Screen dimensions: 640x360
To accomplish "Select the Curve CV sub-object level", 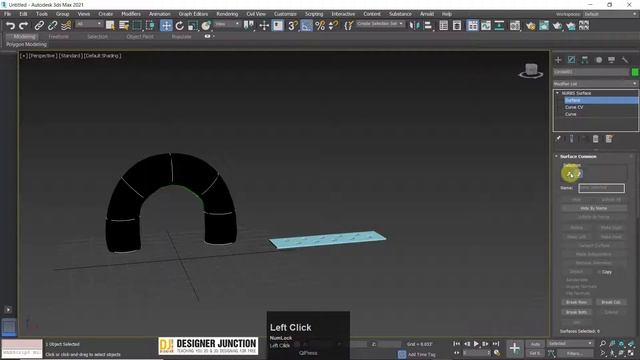I will 574,107.
